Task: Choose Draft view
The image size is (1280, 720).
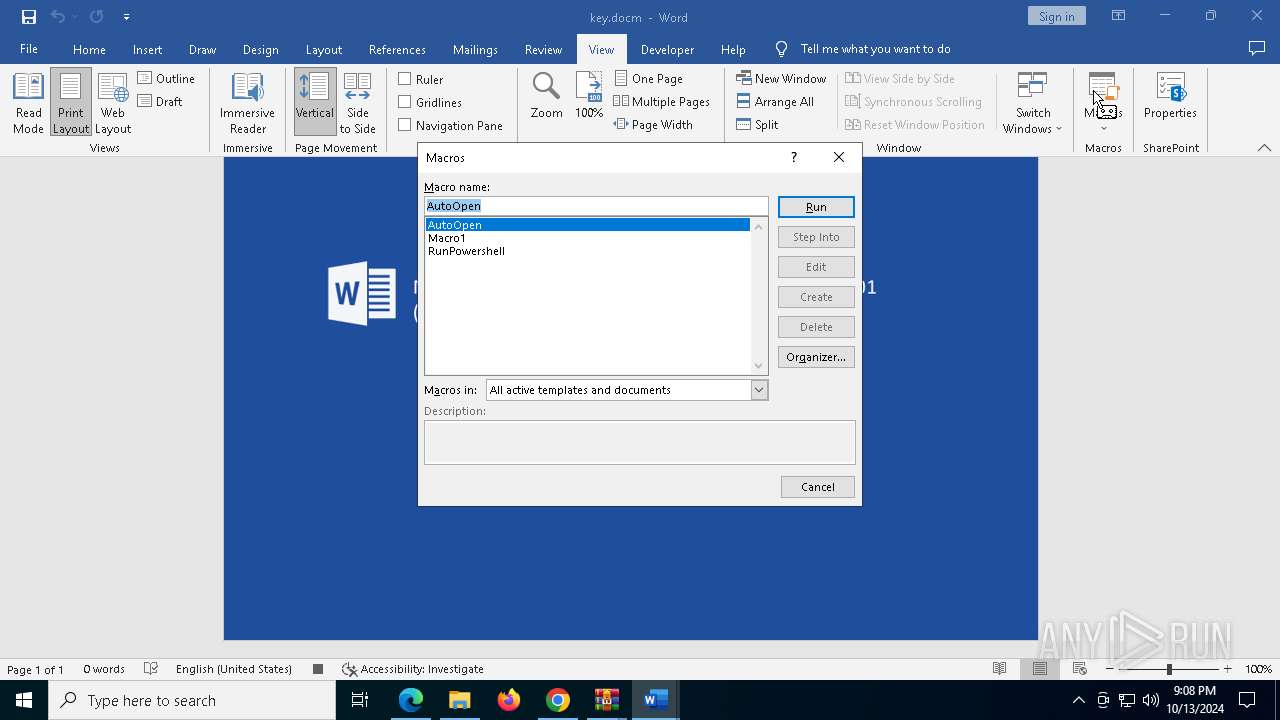Action: 160,101
